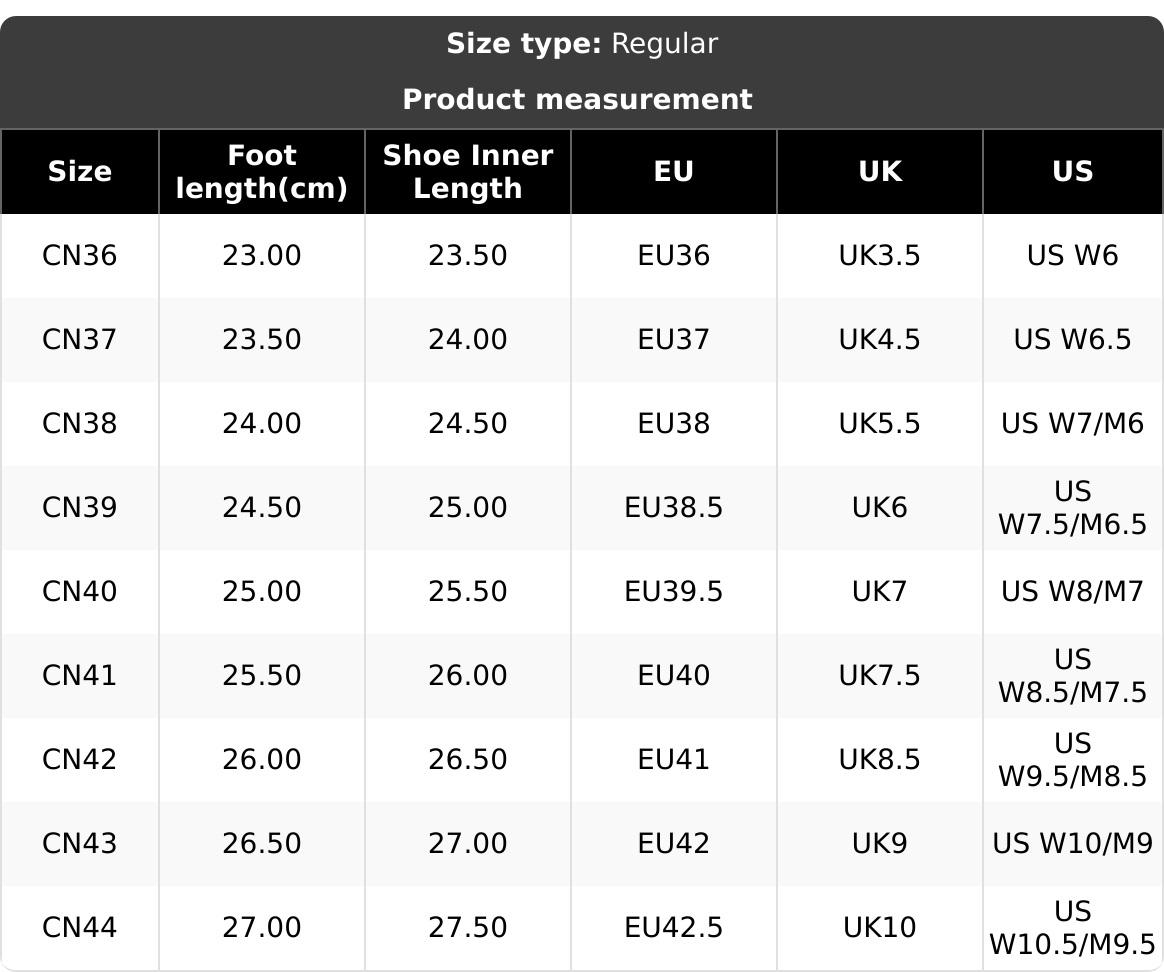
Task: Click the US W10/M9 cell
Action: coord(1073,844)
